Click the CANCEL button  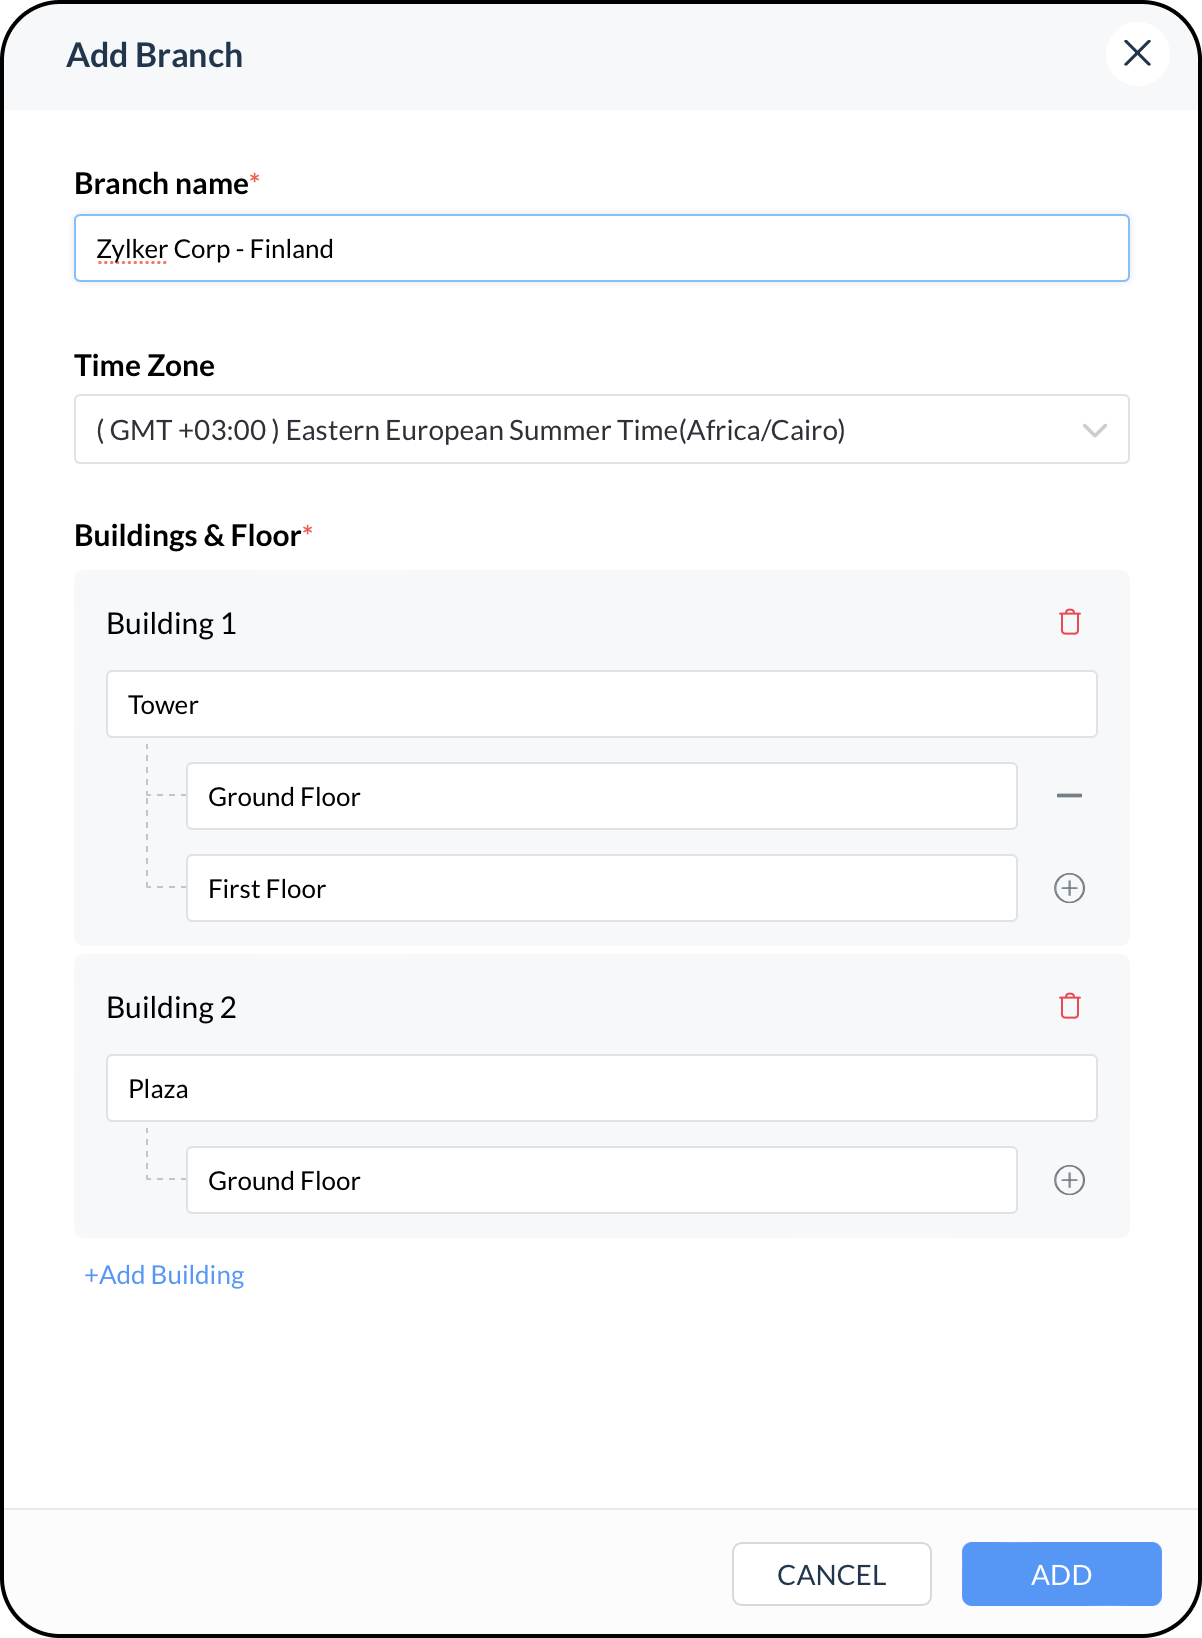[x=832, y=1574]
